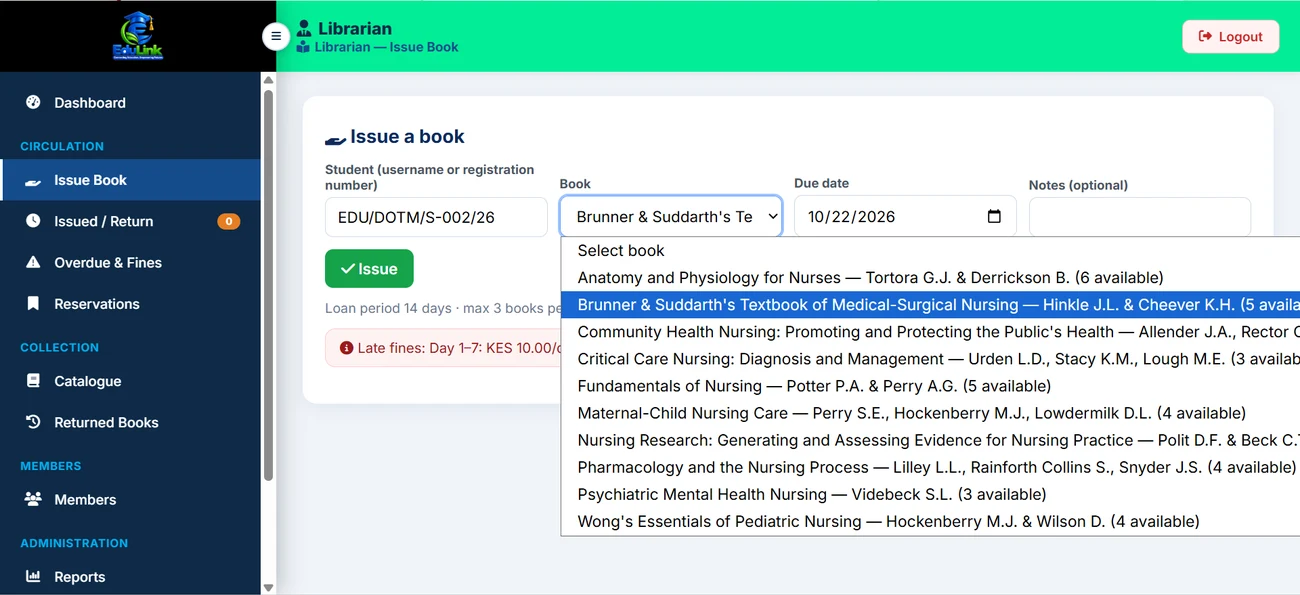1300x595 pixels.
Task: Click the Reservations bookmark icon
Action: coord(33,303)
